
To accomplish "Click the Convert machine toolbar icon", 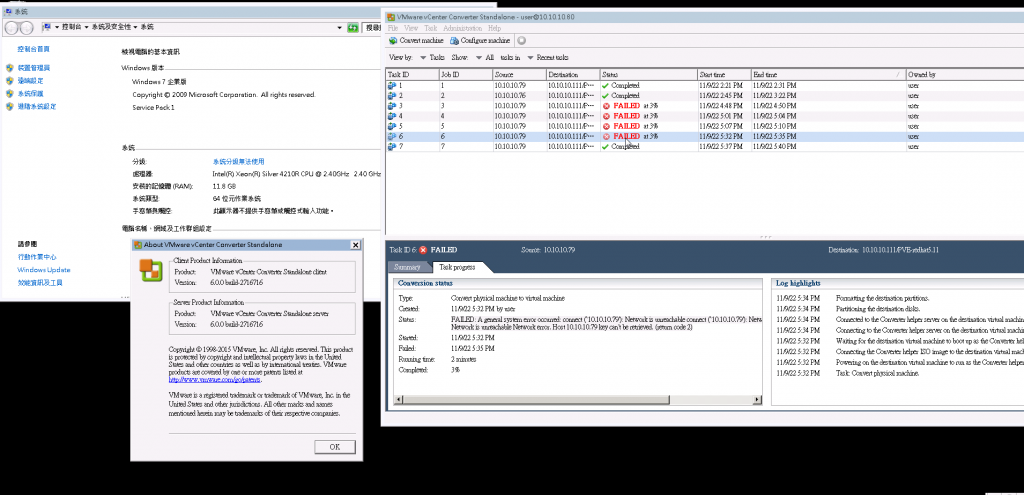I will (x=393, y=40).
